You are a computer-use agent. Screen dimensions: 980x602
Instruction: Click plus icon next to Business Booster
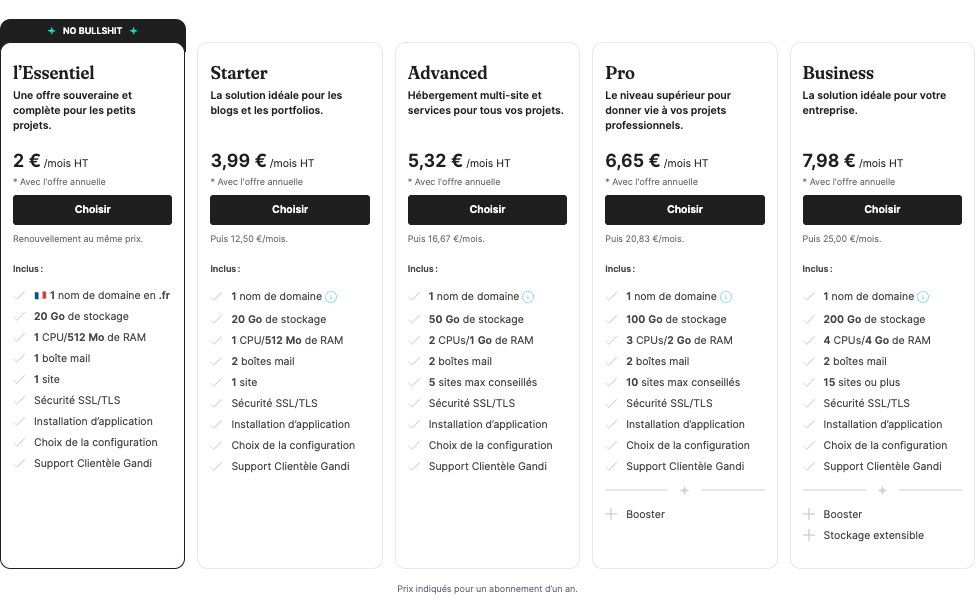pos(809,514)
